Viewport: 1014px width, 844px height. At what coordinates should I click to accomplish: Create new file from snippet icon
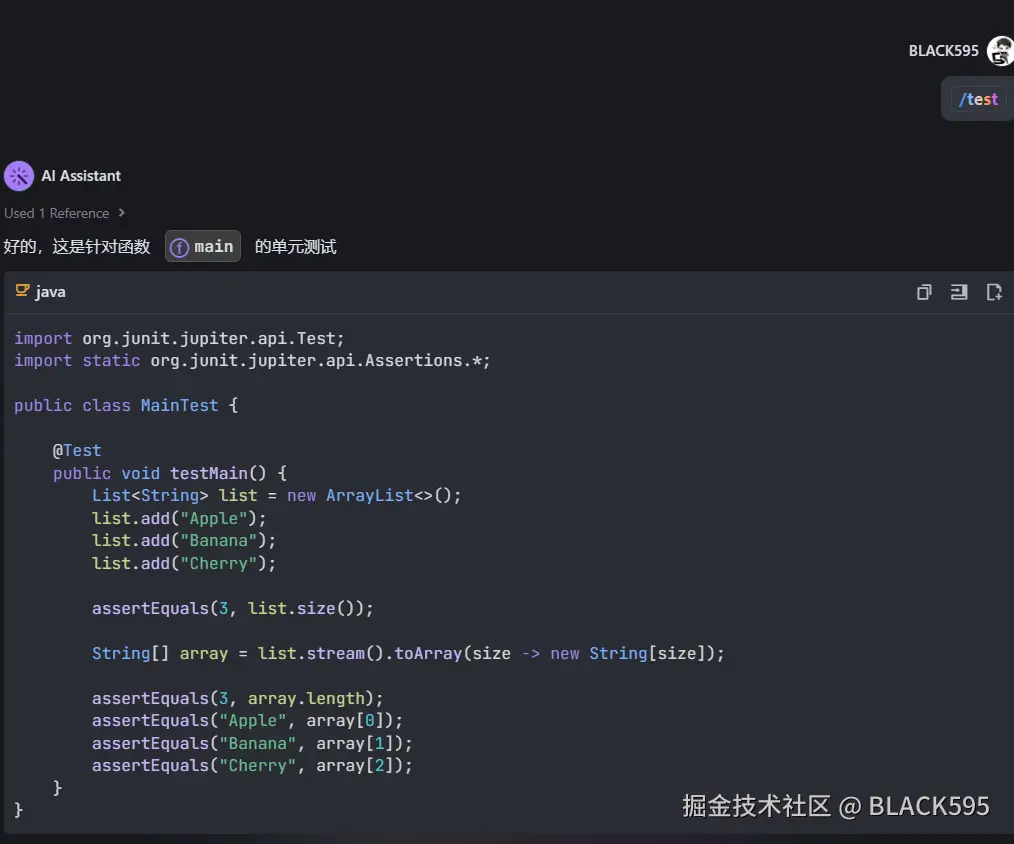click(x=994, y=292)
